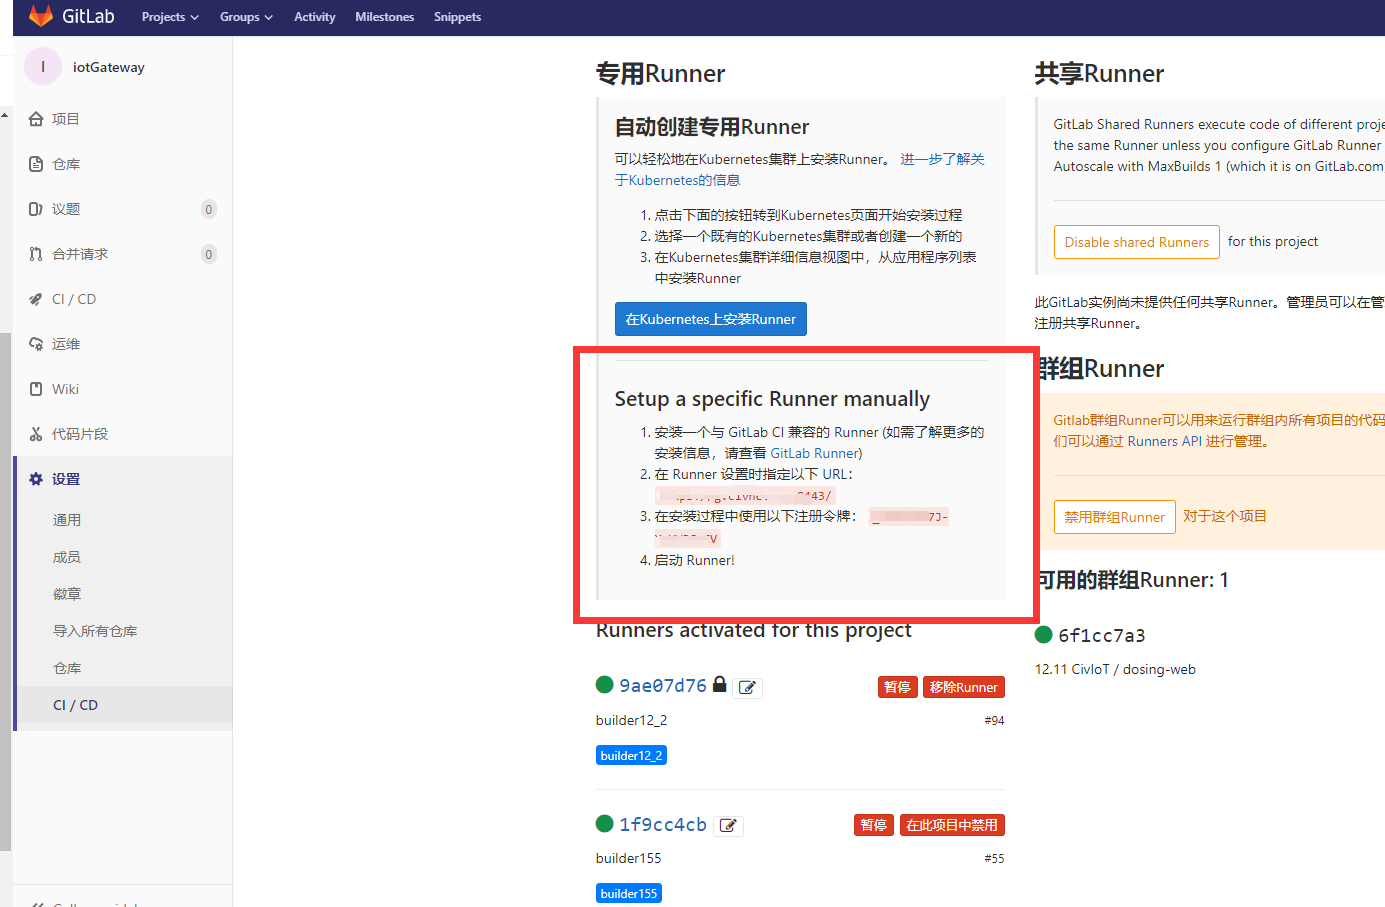Screen dimensions: 1385x907
Task: Open the Projects dropdown menu
Action: 170,17
